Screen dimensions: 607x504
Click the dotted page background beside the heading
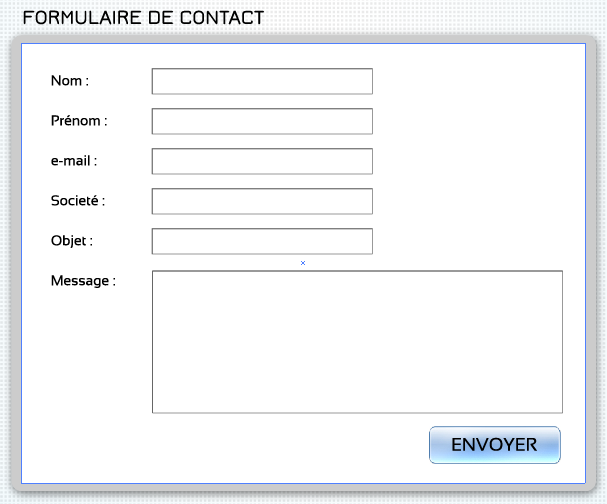(426, 18)
